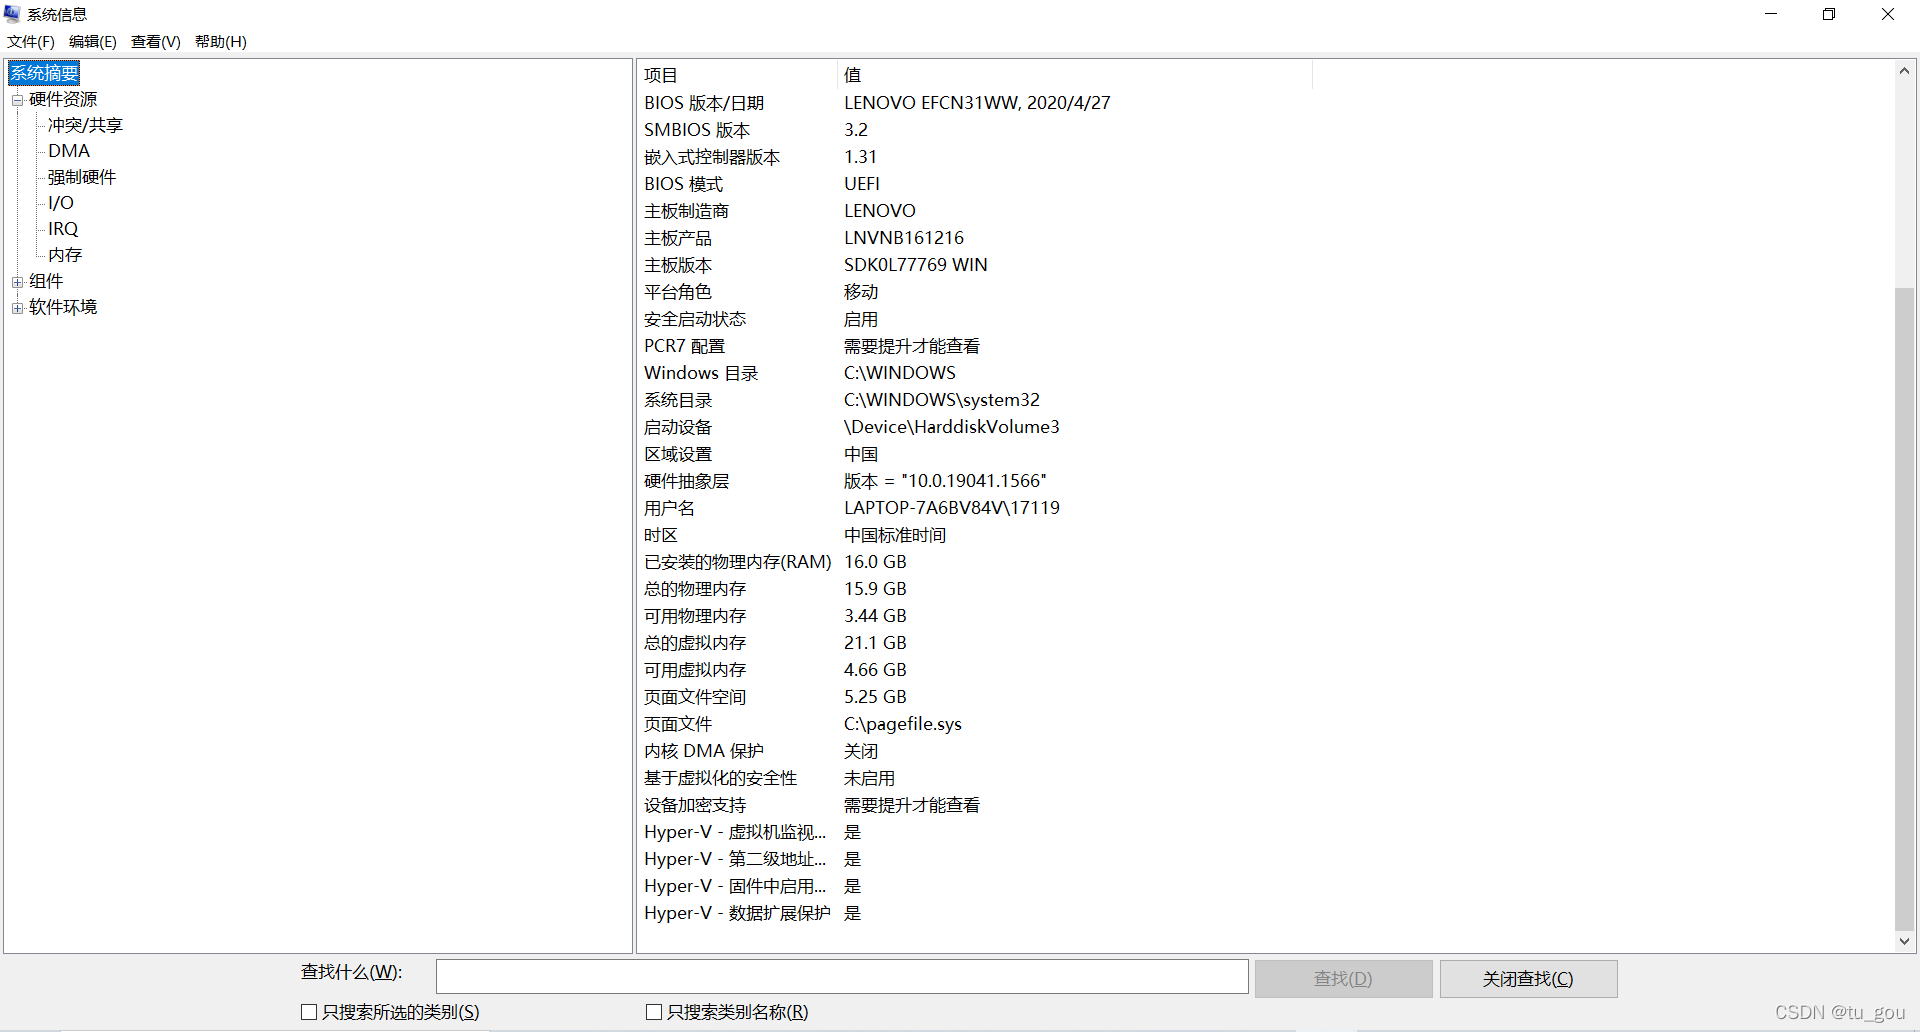This screenshot has width=1920, height=1032.
Task: Select the Hyper-V - 数据扩展保护 row
Action: [x=975, y=913]
